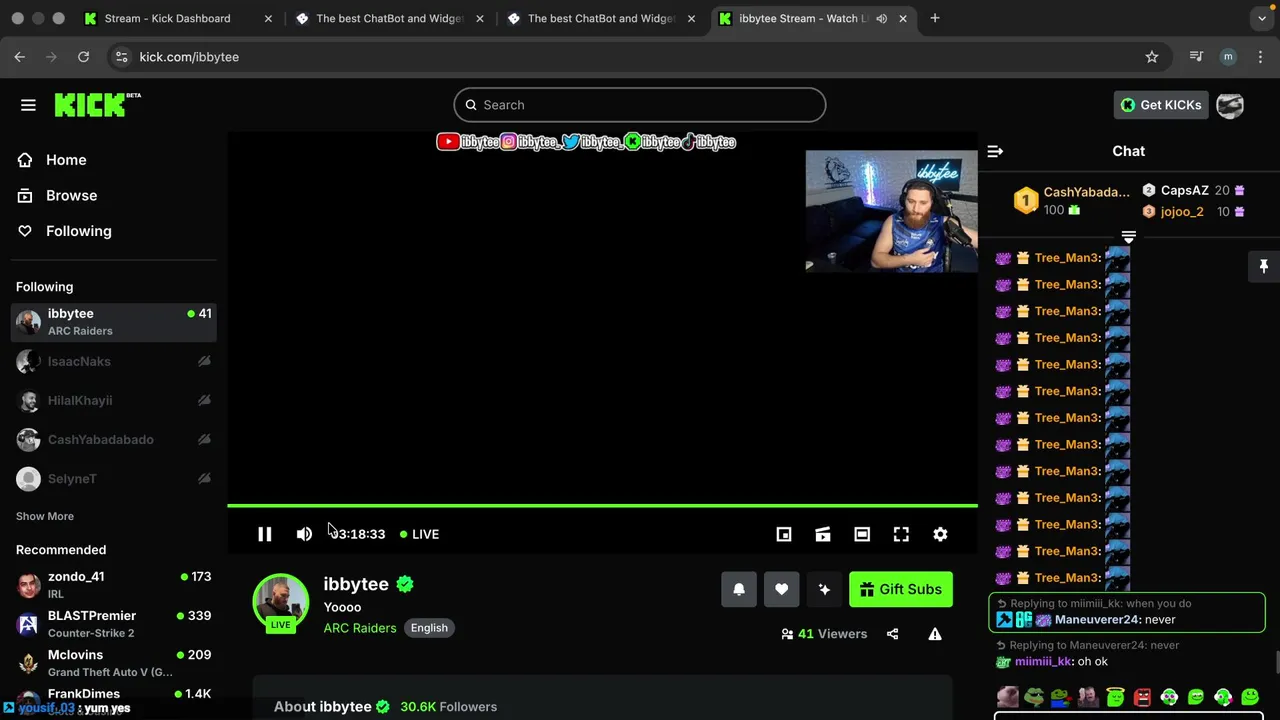Open player settings gear
Screen dimensions: 1280x720
pos(940,534)
